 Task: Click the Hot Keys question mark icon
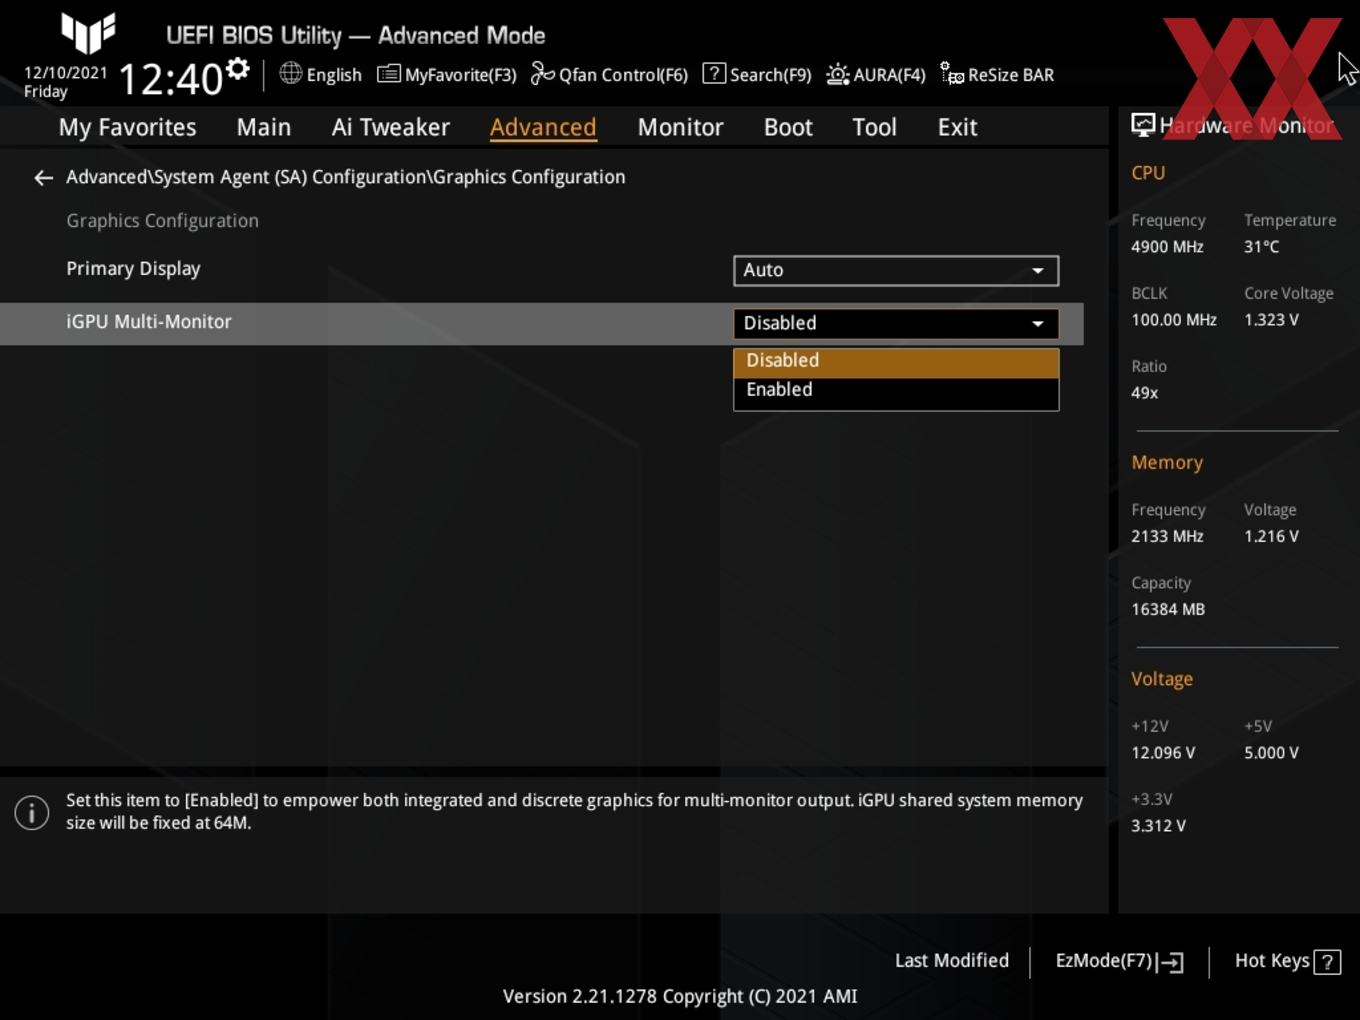(x=1327, y=962)
